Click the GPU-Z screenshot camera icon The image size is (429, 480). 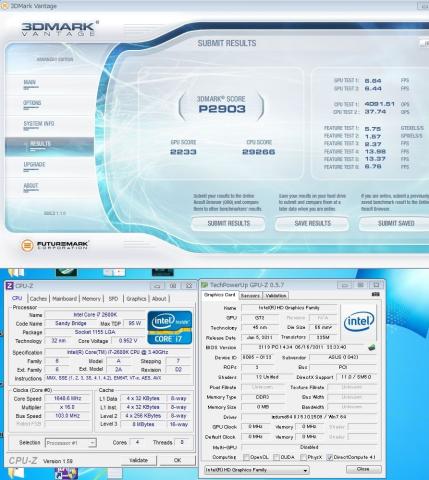pyautogui.click(x=375, y=294)
